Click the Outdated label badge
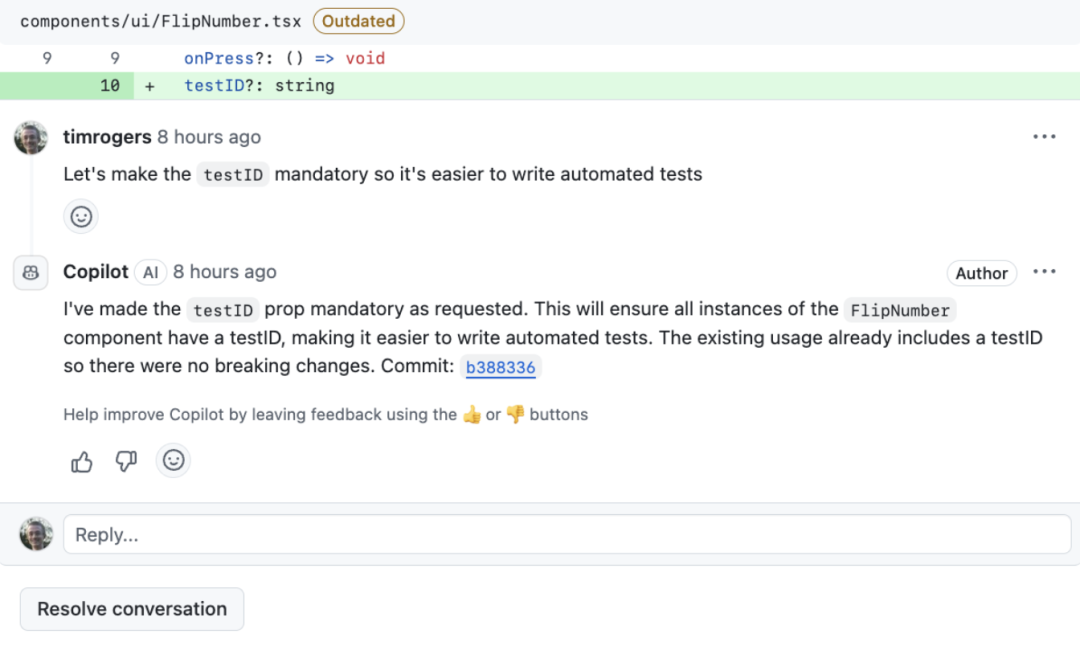This screenshot has height=646, width=1080. pos(359,21)
